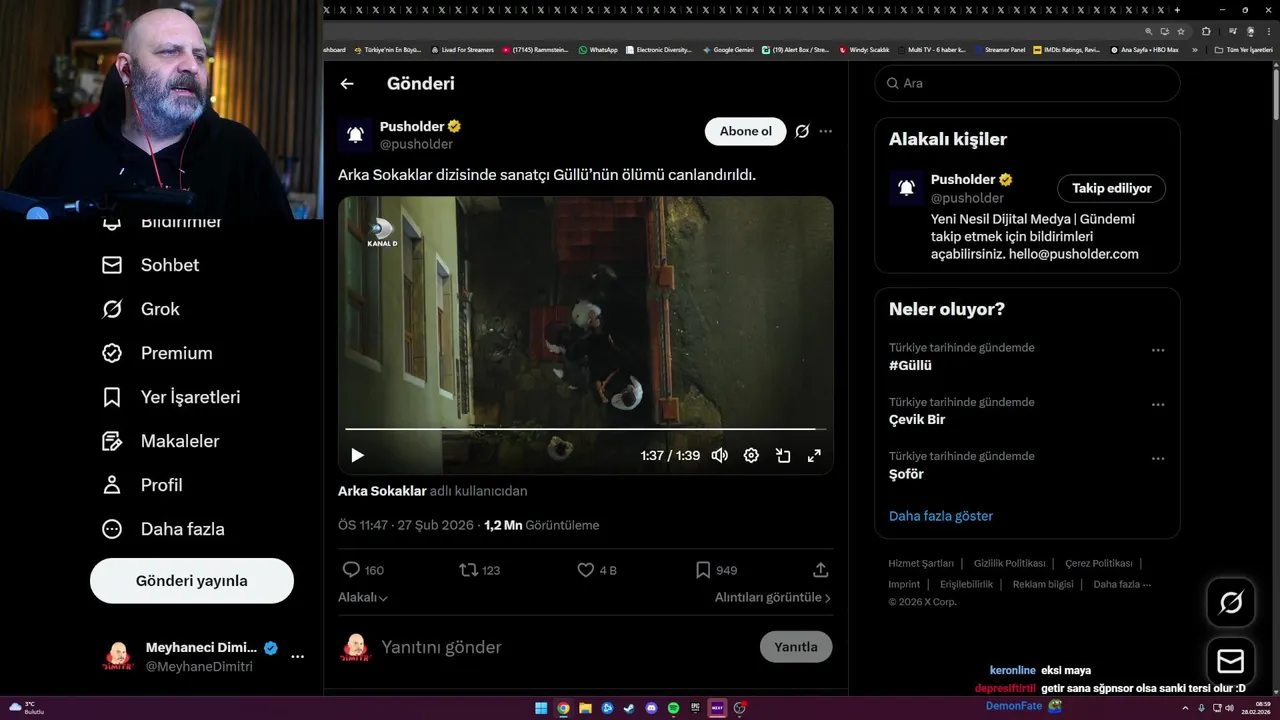Open Steam from the taskbar

point(629,708)
